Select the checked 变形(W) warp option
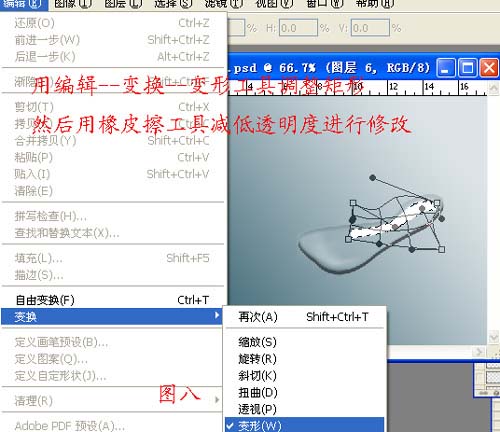This screenshot has height=432, width=500. coord(305,425)
